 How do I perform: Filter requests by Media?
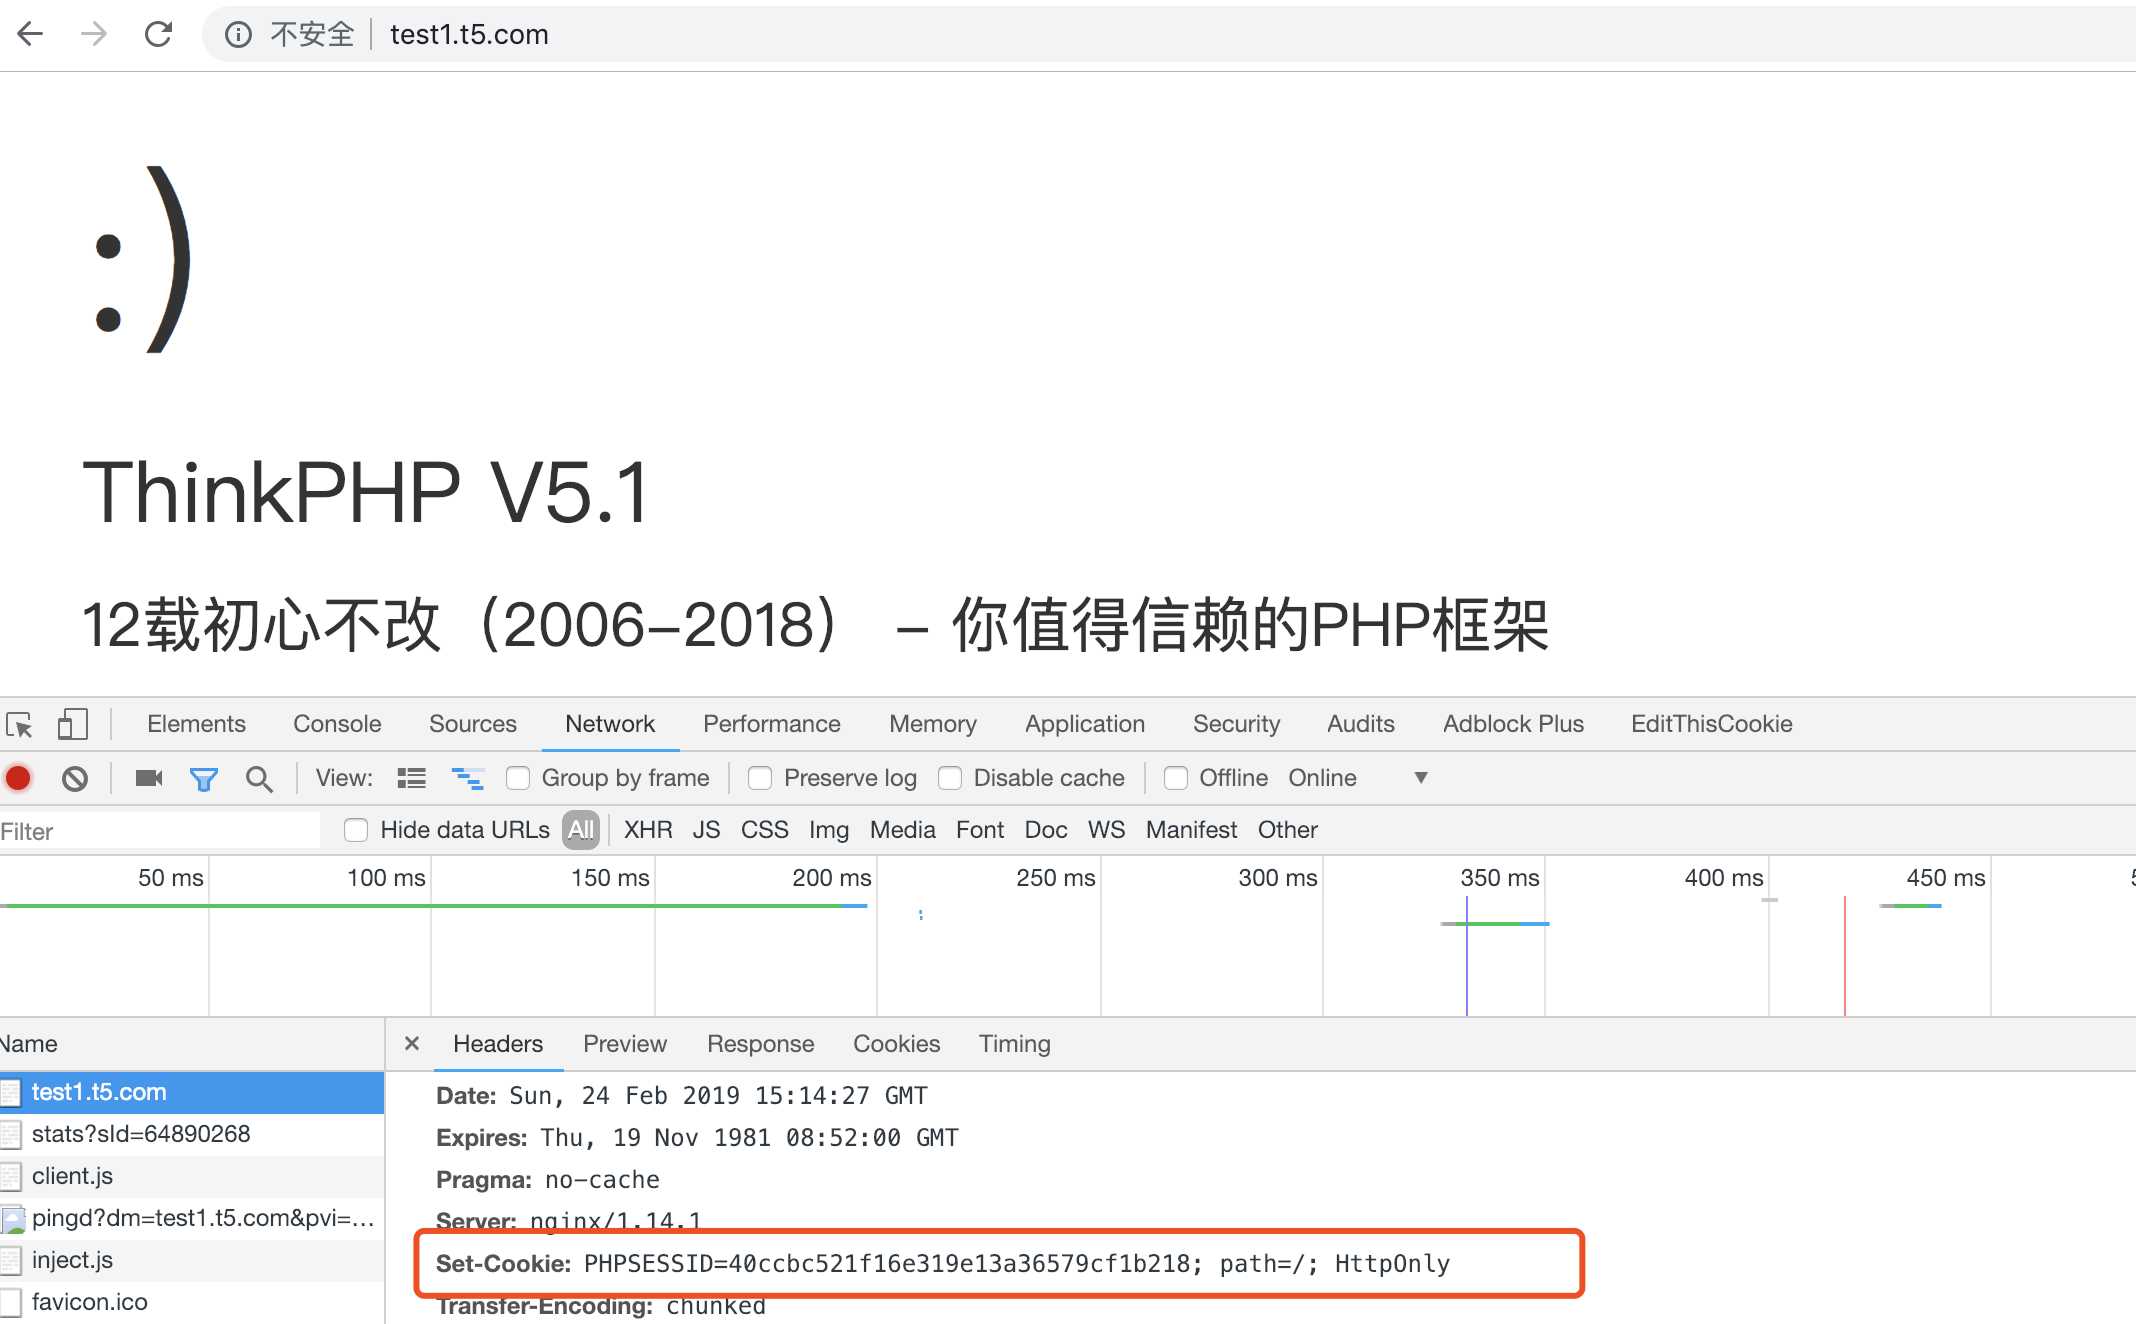(903, 830)
